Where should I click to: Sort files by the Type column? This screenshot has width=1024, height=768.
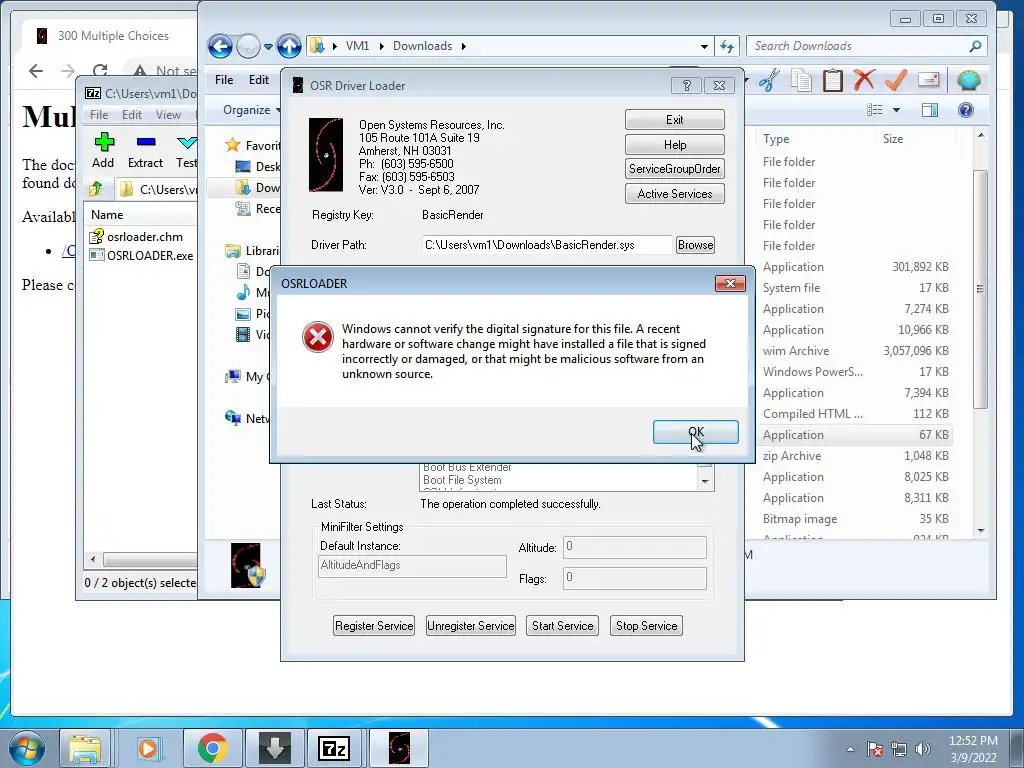tap(816, 139)
